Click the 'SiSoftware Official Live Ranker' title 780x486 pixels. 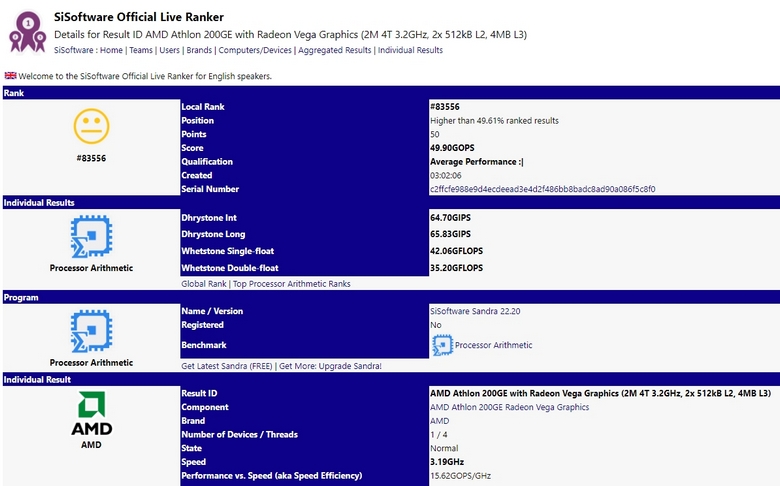139,17
